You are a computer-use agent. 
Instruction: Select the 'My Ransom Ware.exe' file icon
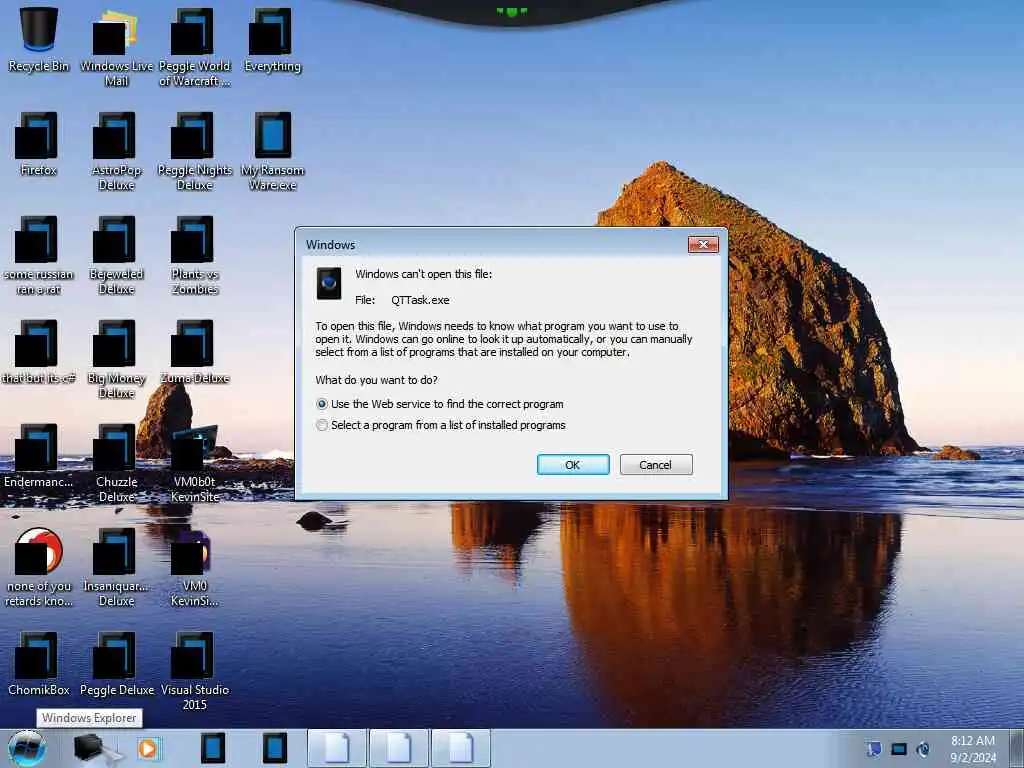(x=272, y=152)
